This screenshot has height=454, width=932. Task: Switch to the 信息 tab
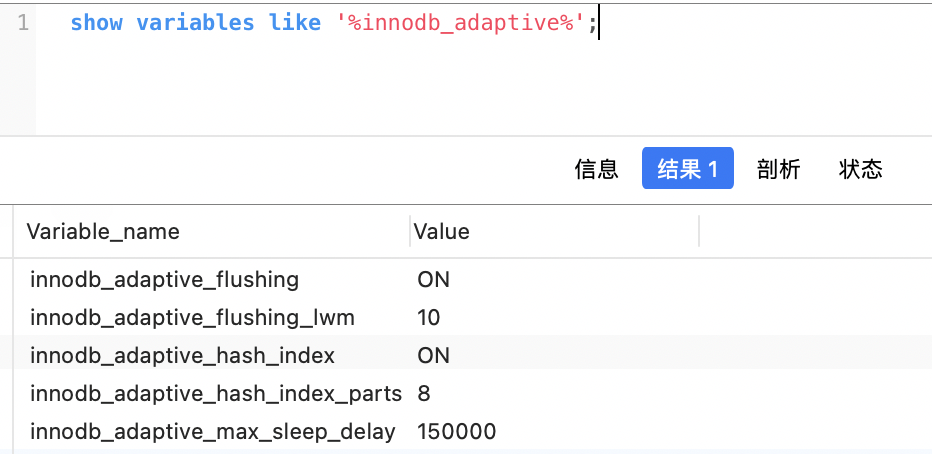[596, 169]
